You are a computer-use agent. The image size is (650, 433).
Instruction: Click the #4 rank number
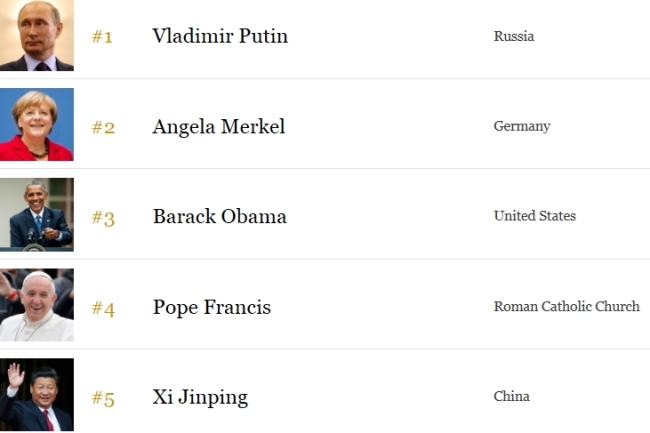(103, 309)
